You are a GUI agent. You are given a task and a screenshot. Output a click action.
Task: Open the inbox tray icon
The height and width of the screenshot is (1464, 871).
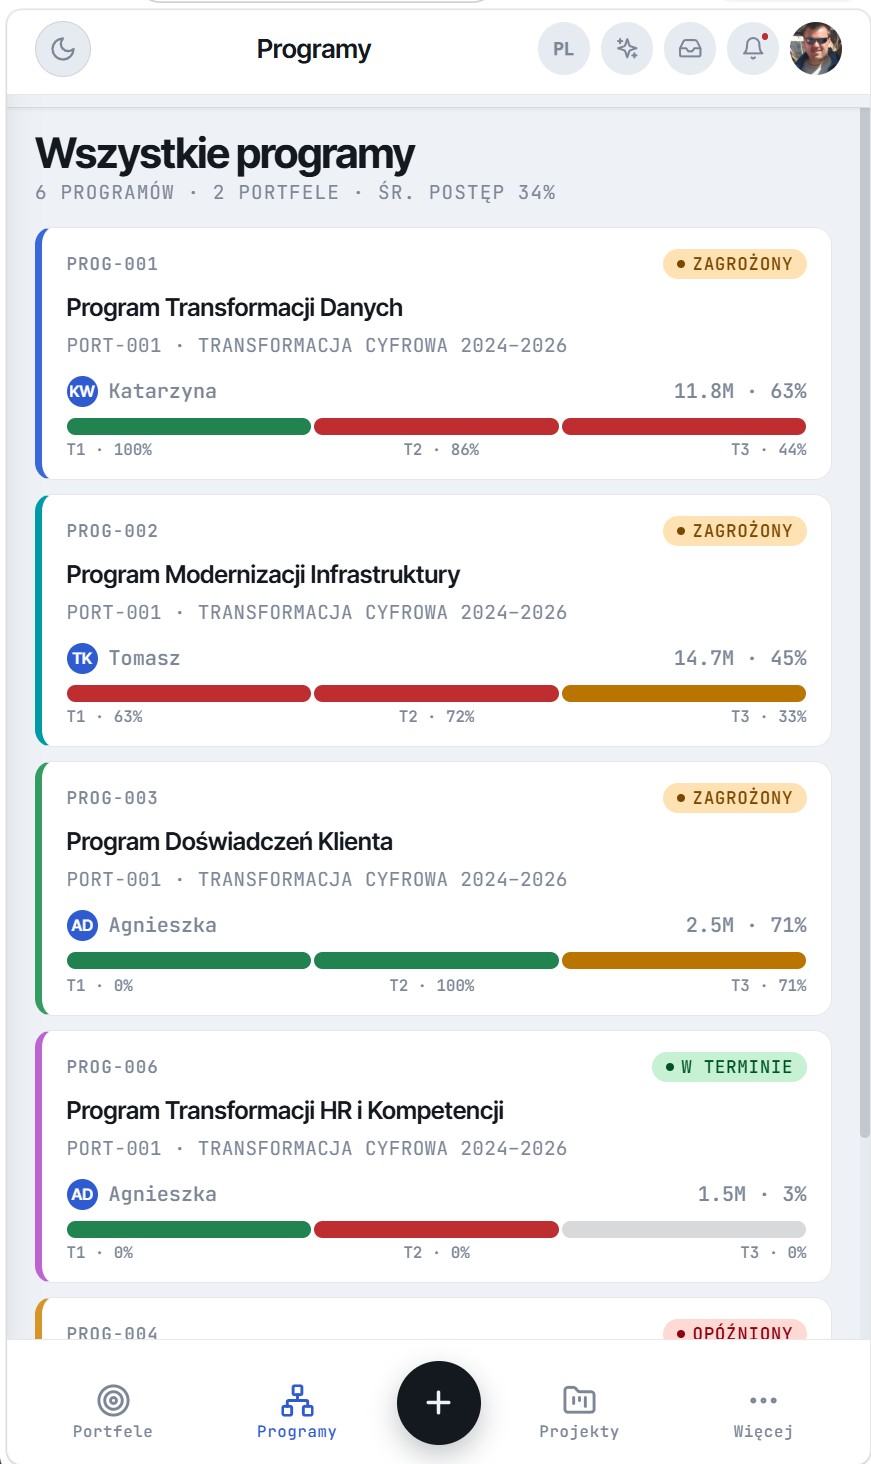click(690, 49)
